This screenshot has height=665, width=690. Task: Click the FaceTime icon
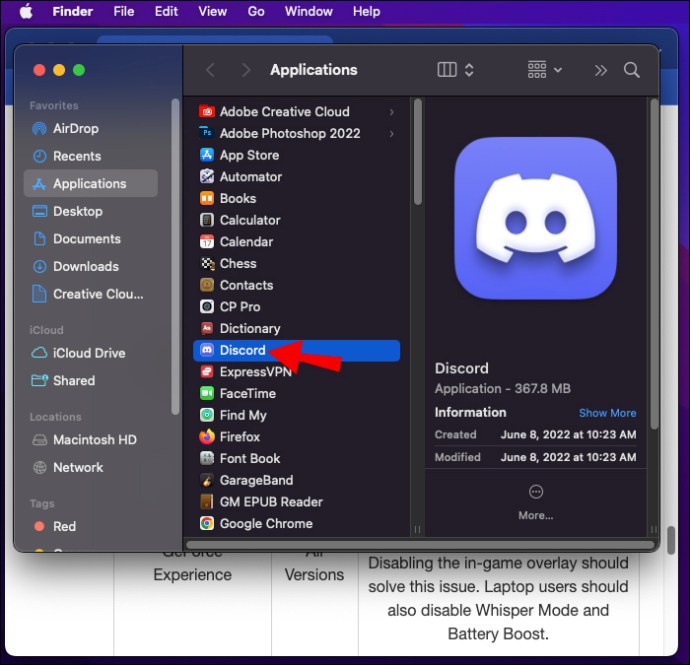207,393
